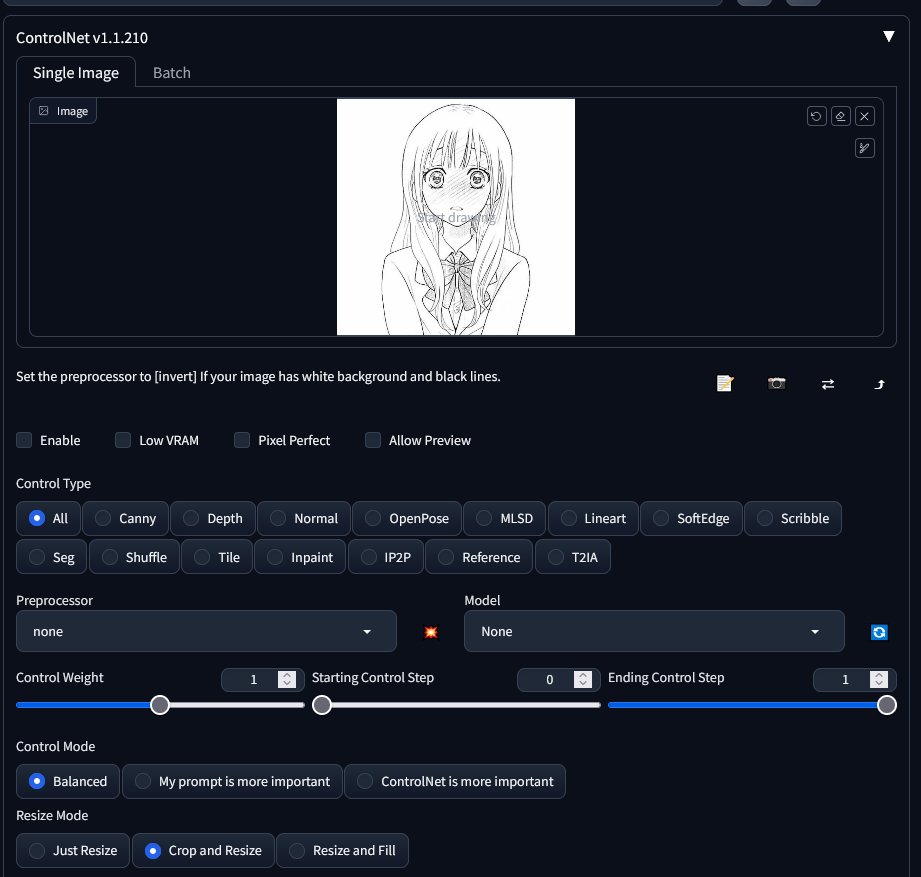The width and height of the screenshot is (921, 877).
Task: Open the Model dropdown
Action: pyautogui.click(x=654, y=631)
